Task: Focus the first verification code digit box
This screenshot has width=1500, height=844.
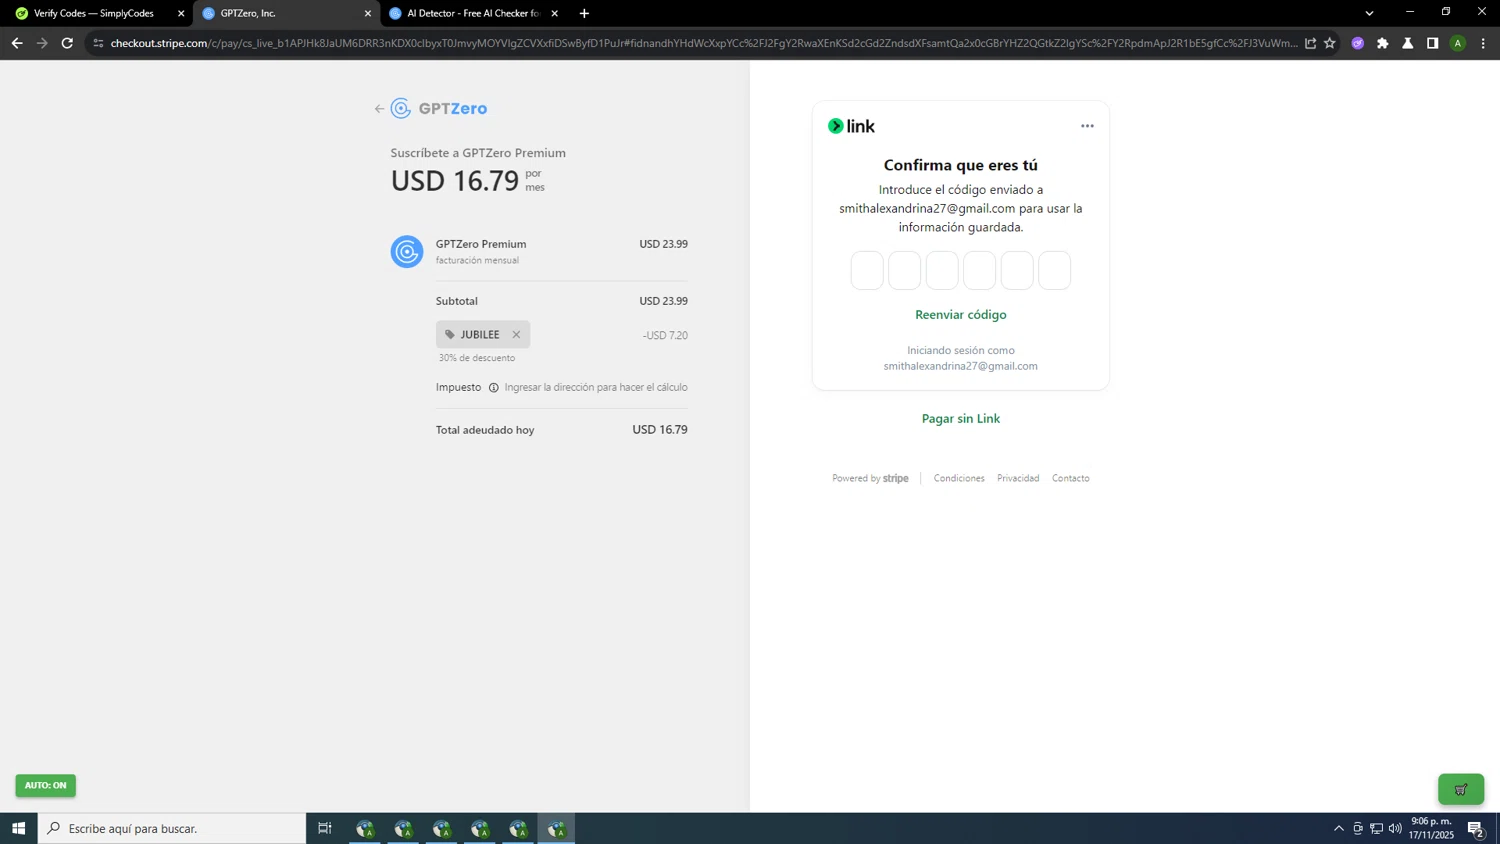Action: (867, 270)
